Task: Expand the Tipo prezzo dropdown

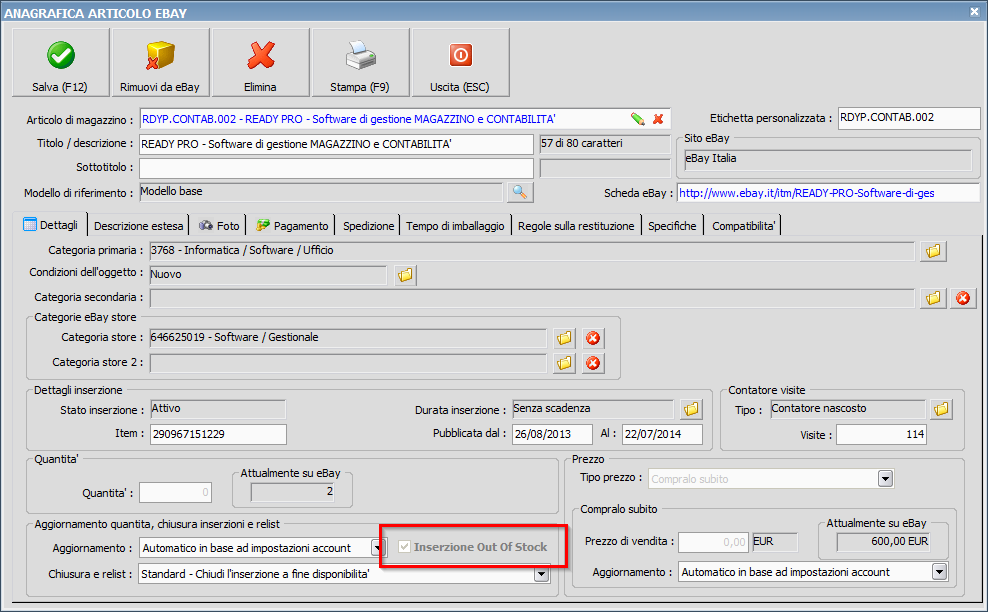Action: (885, 479)
